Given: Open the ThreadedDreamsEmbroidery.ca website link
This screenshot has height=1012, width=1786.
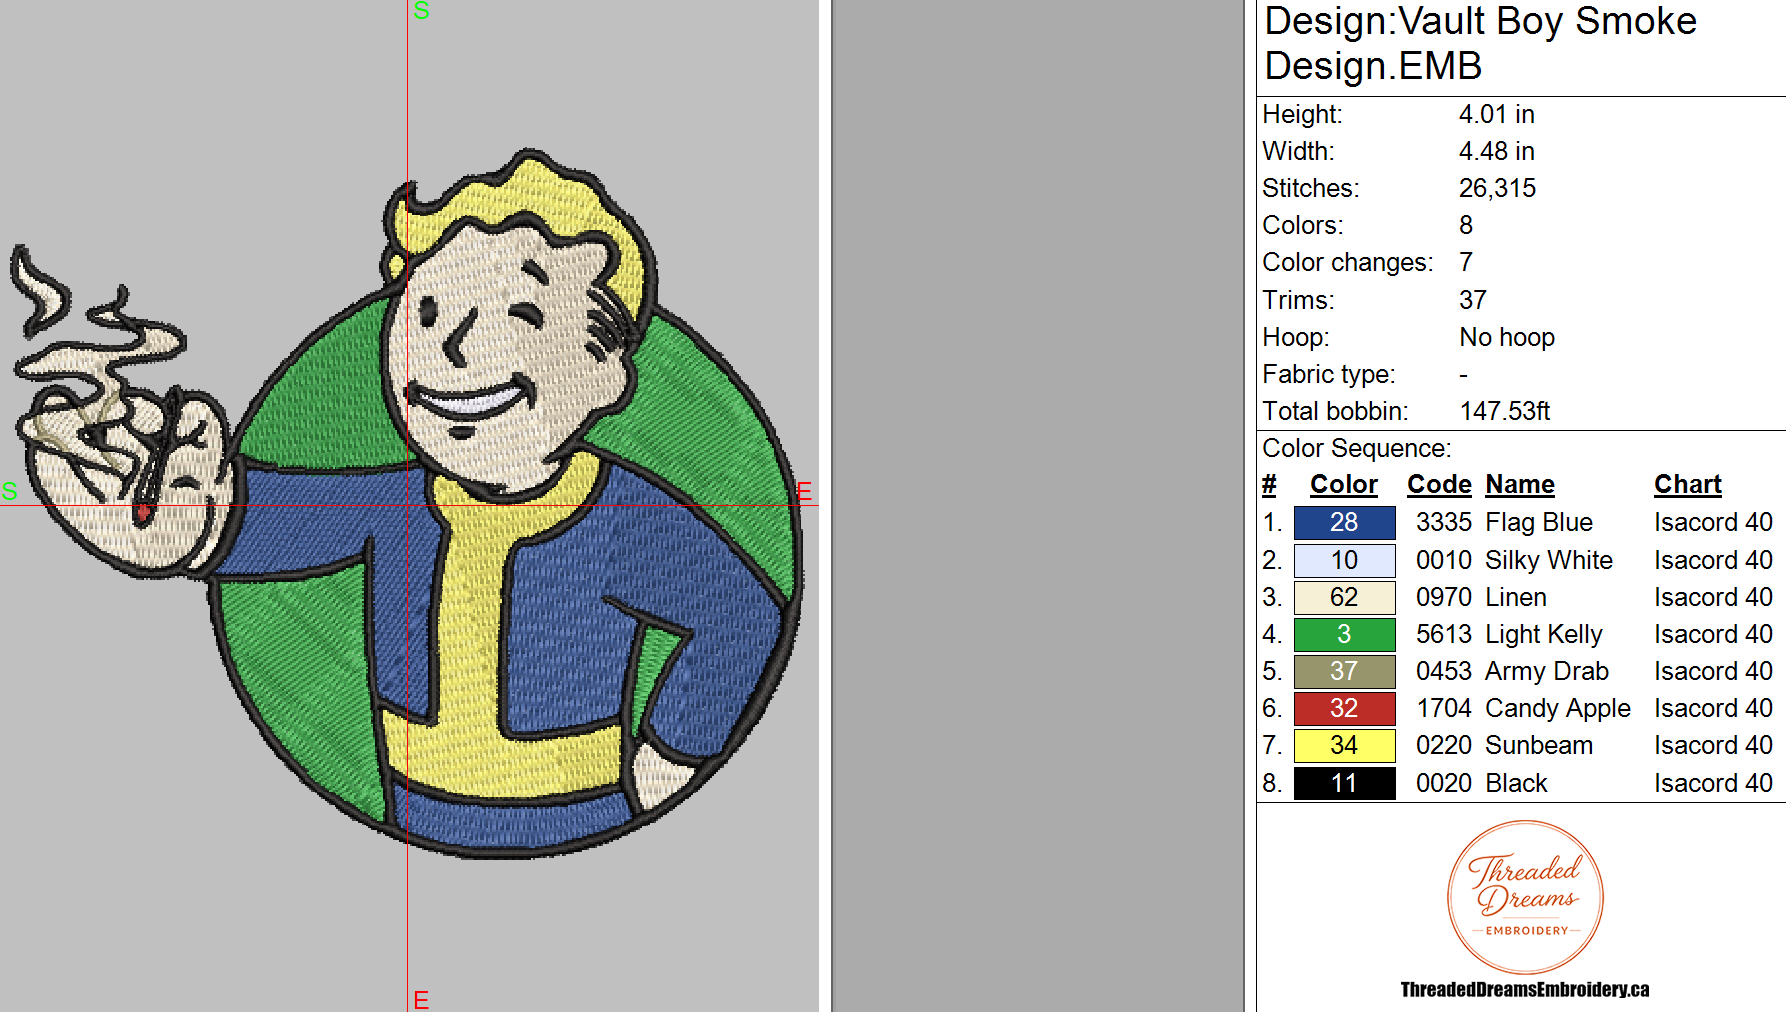Looking at the screenshot, I should coord(1525,989).
